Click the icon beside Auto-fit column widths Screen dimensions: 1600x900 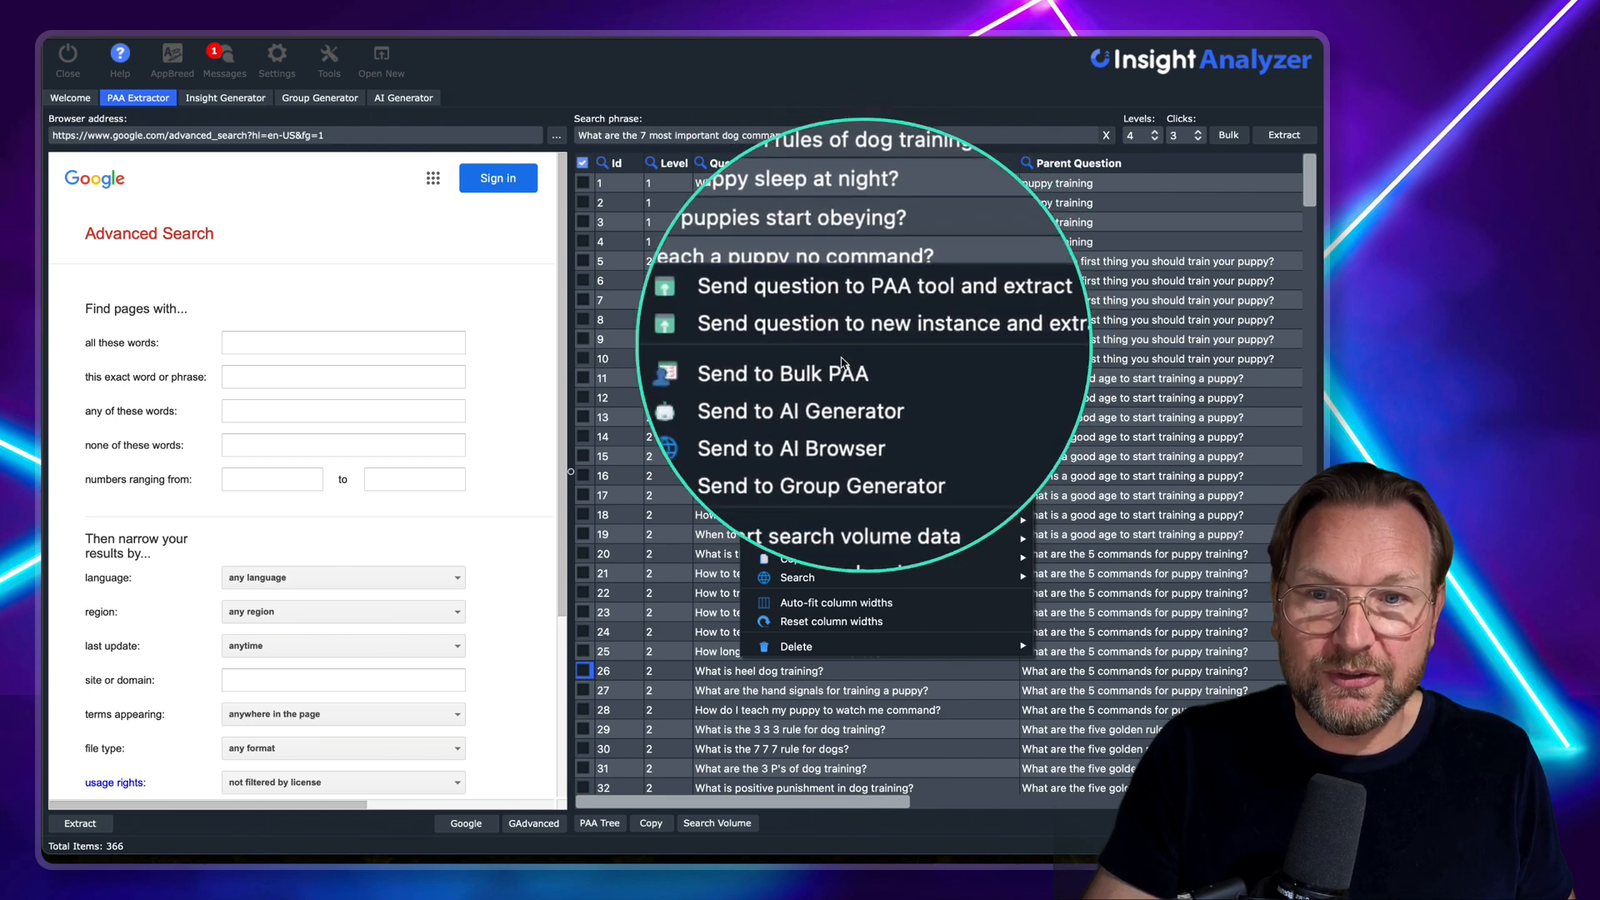pos(764,603)
